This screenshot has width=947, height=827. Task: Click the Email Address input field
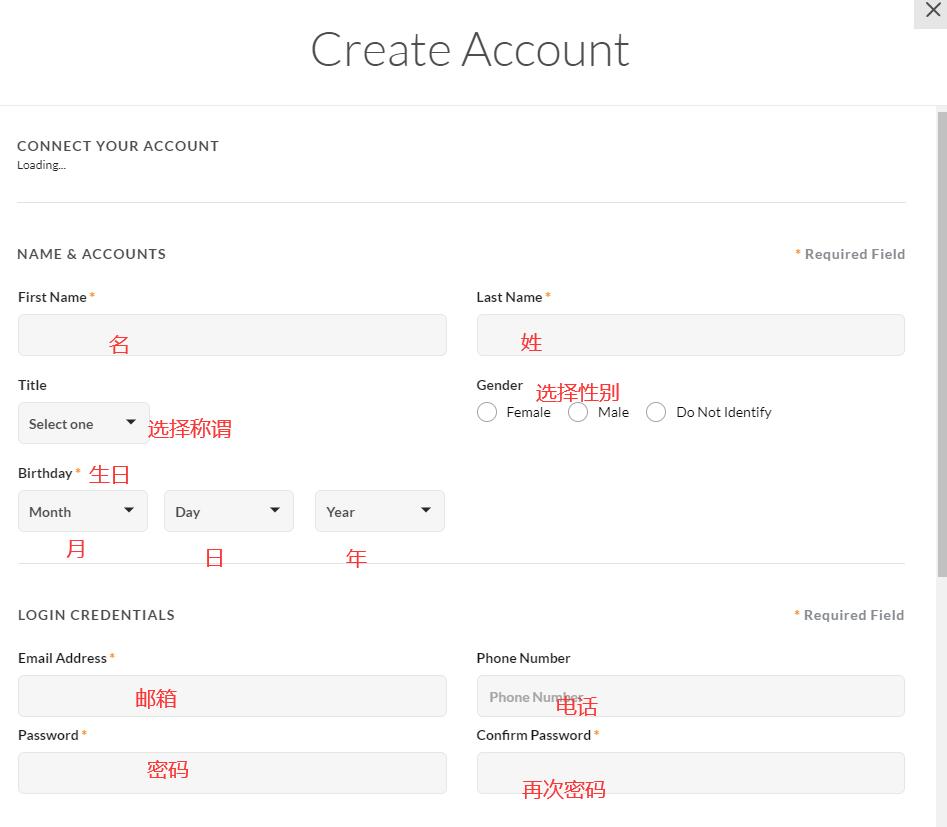(x=232, y=696)
